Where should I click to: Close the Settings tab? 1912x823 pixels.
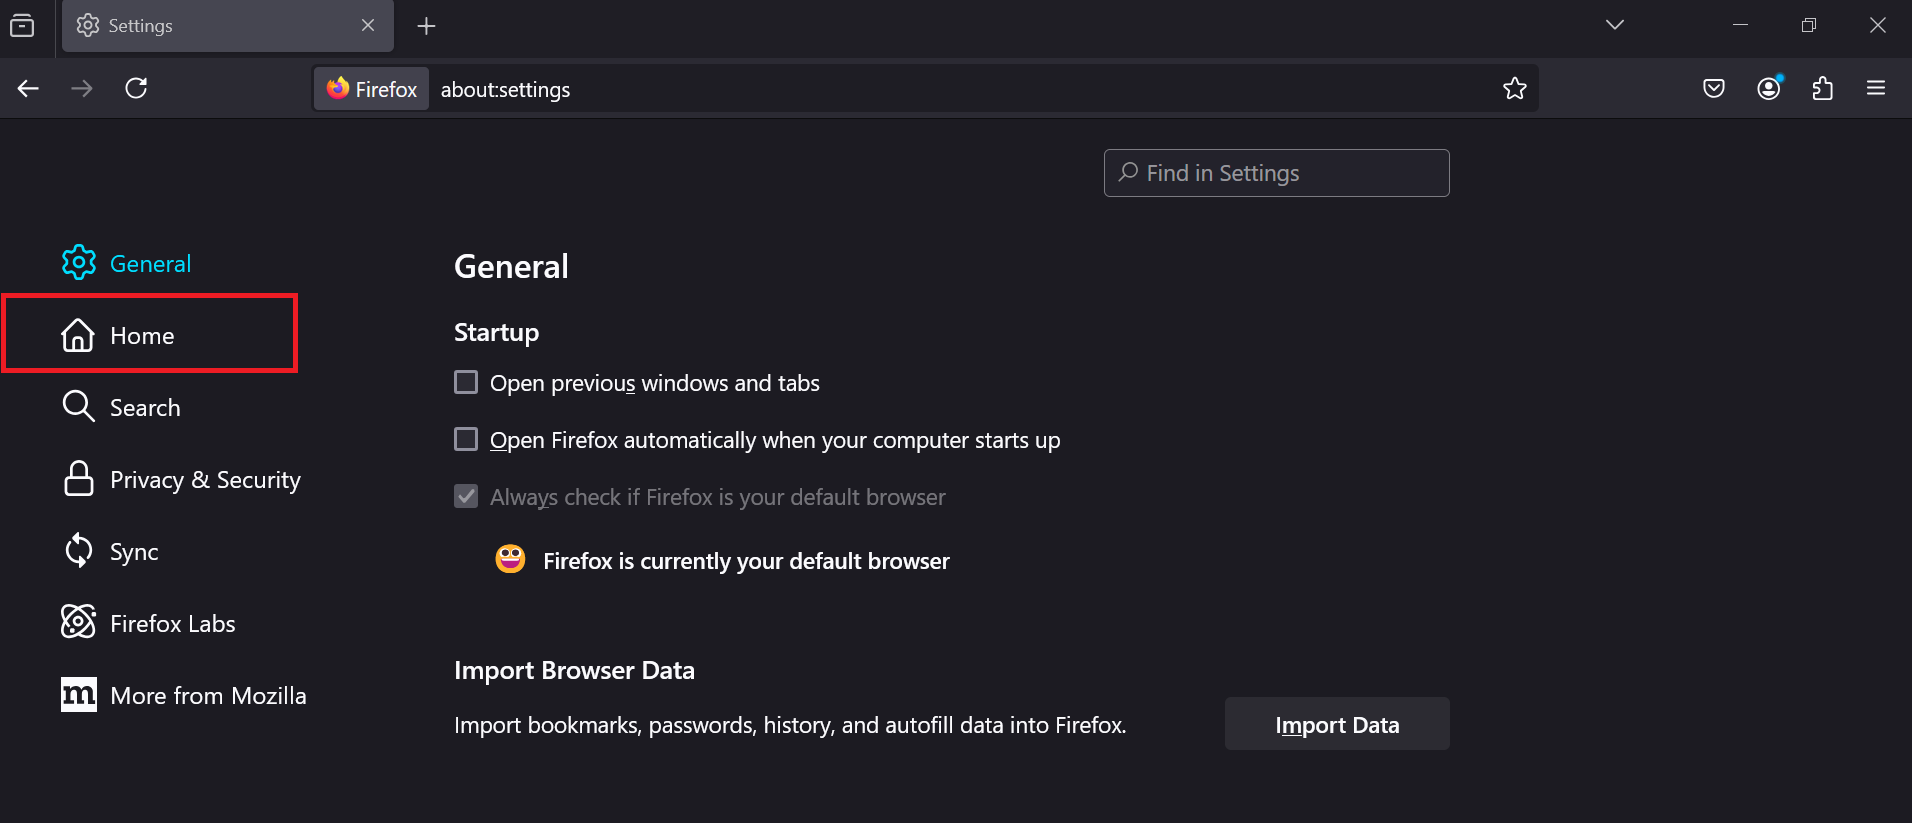368,26
